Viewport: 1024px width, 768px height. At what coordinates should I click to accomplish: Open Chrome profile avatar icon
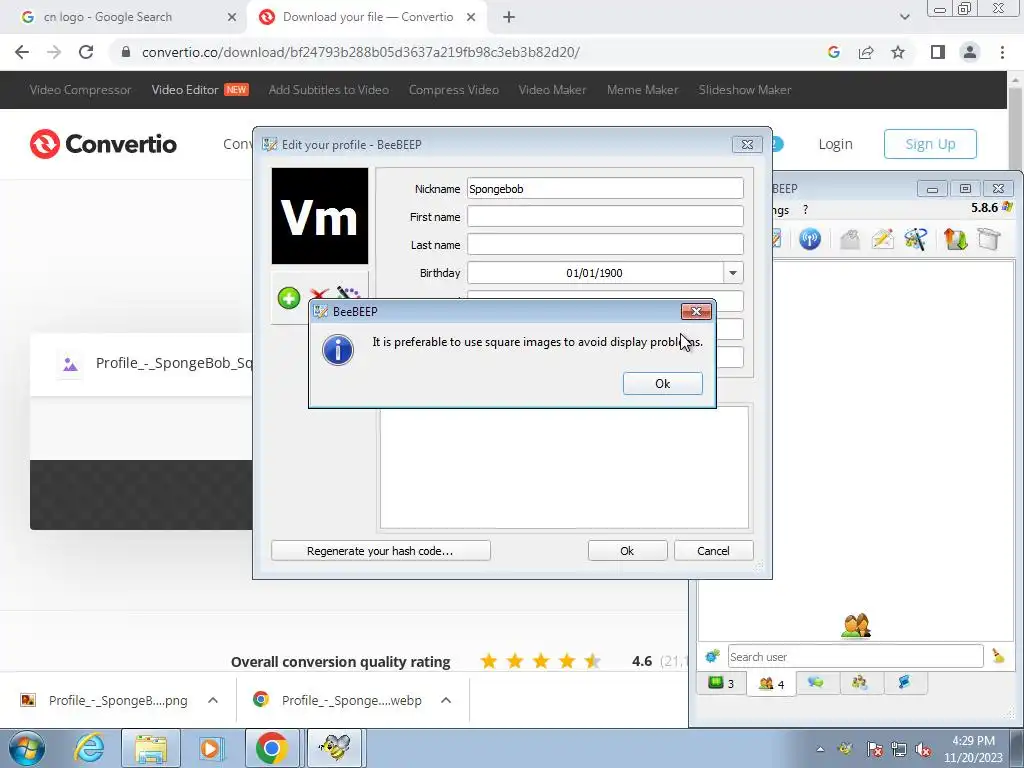click(x=970, y=52)
